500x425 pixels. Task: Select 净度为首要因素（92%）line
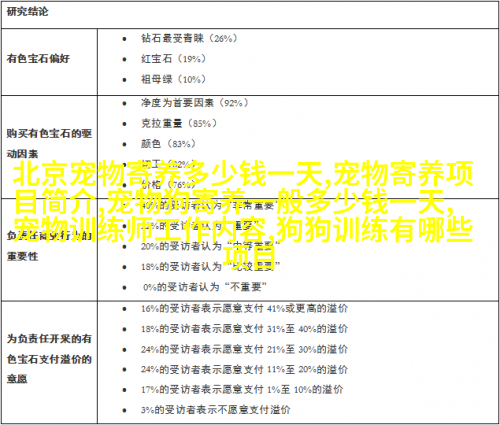coord(195,103)
